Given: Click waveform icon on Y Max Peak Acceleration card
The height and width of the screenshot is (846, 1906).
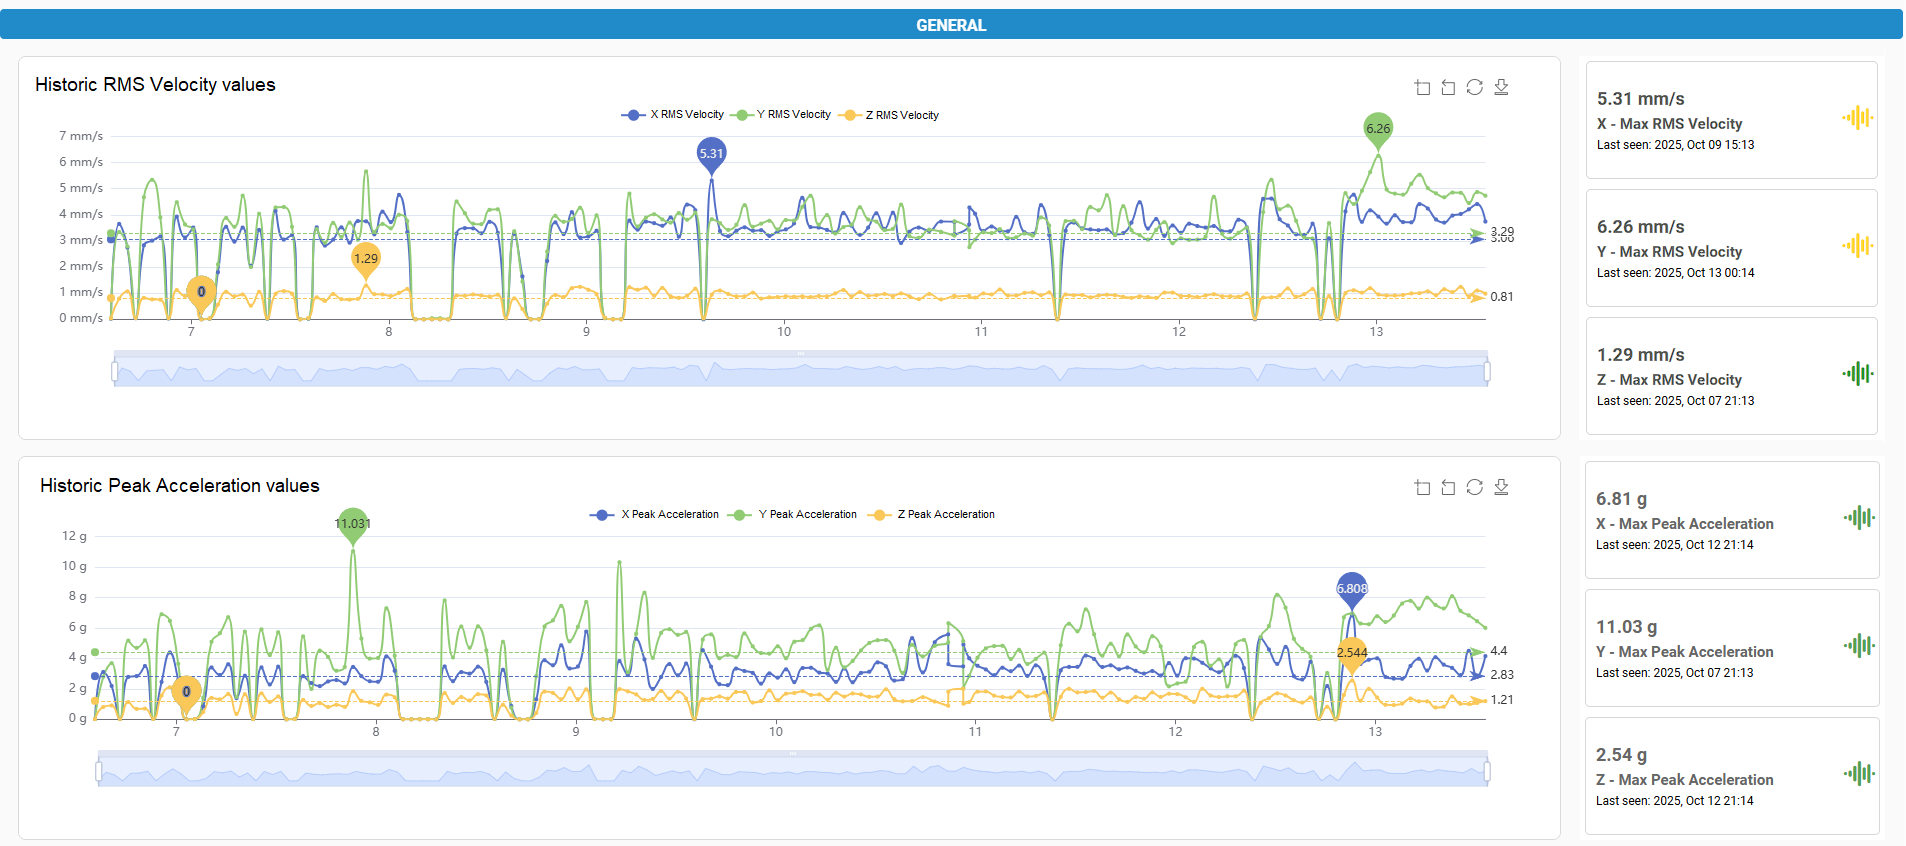Looking at the screenshot, I should (1858, 646).
